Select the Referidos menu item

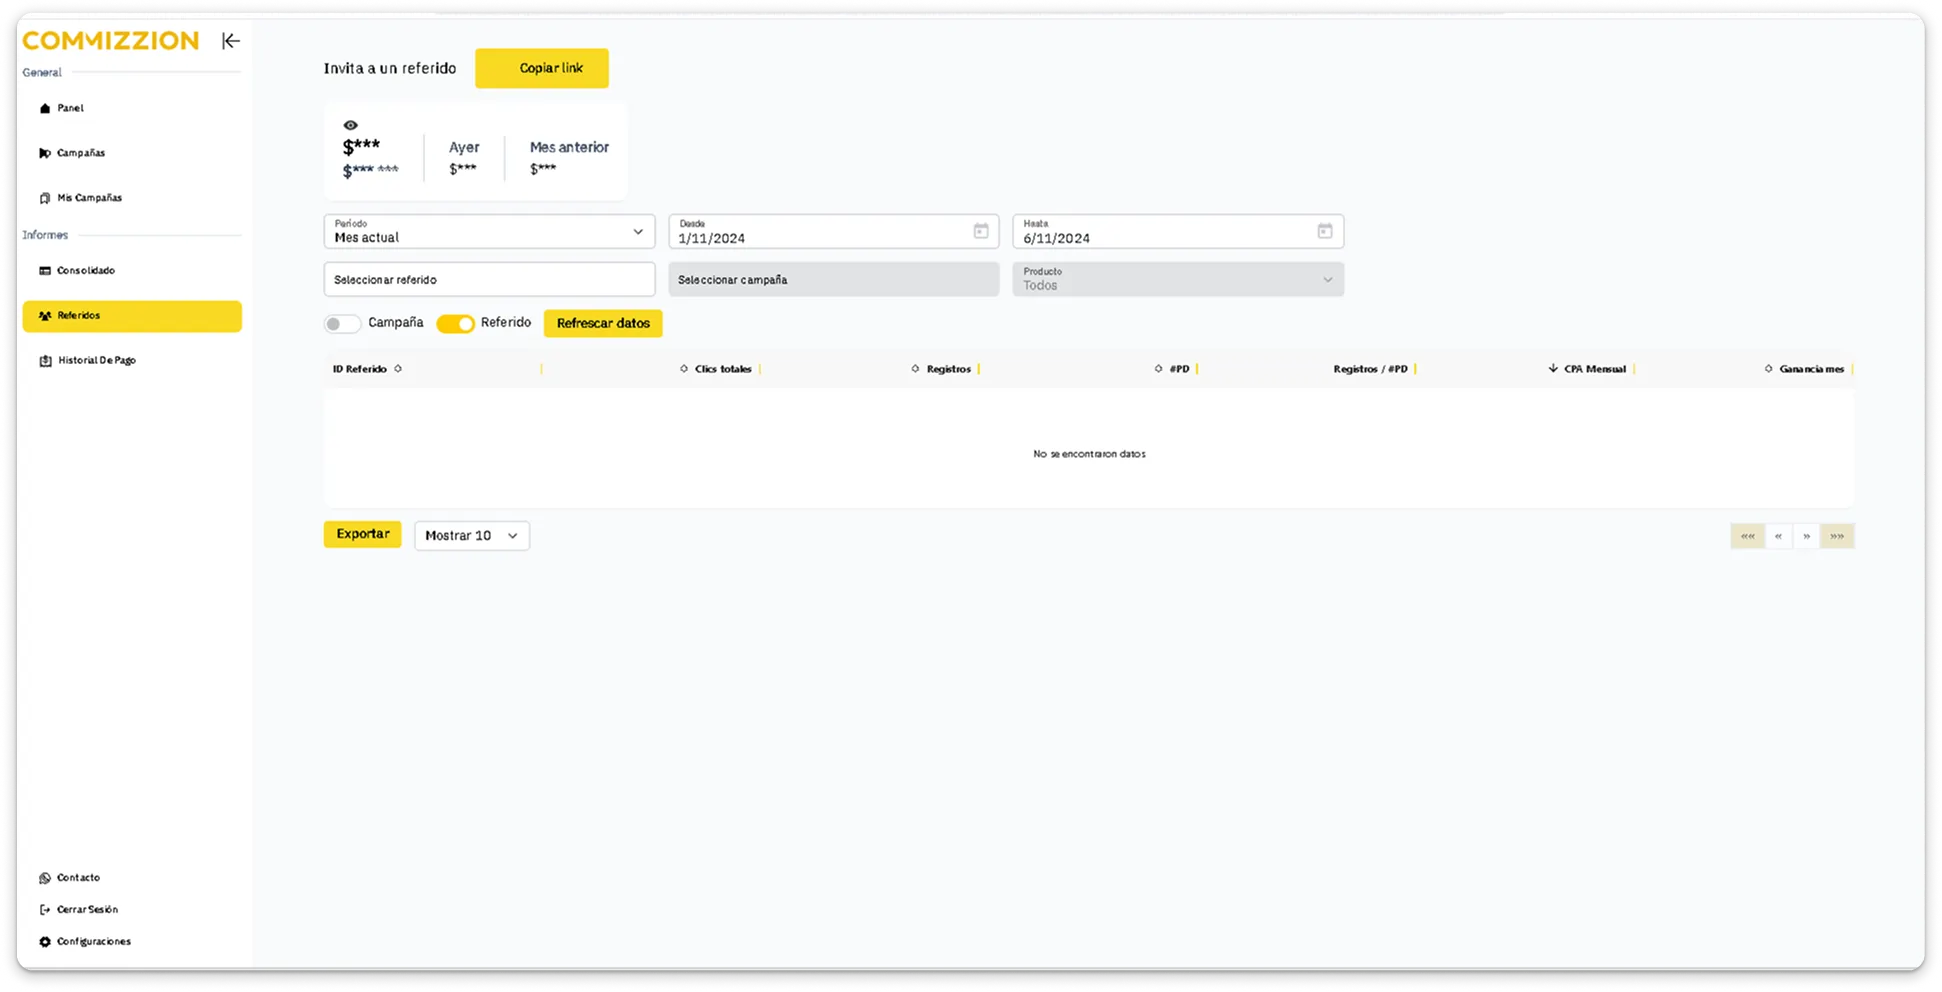click(x=132, y=316)
